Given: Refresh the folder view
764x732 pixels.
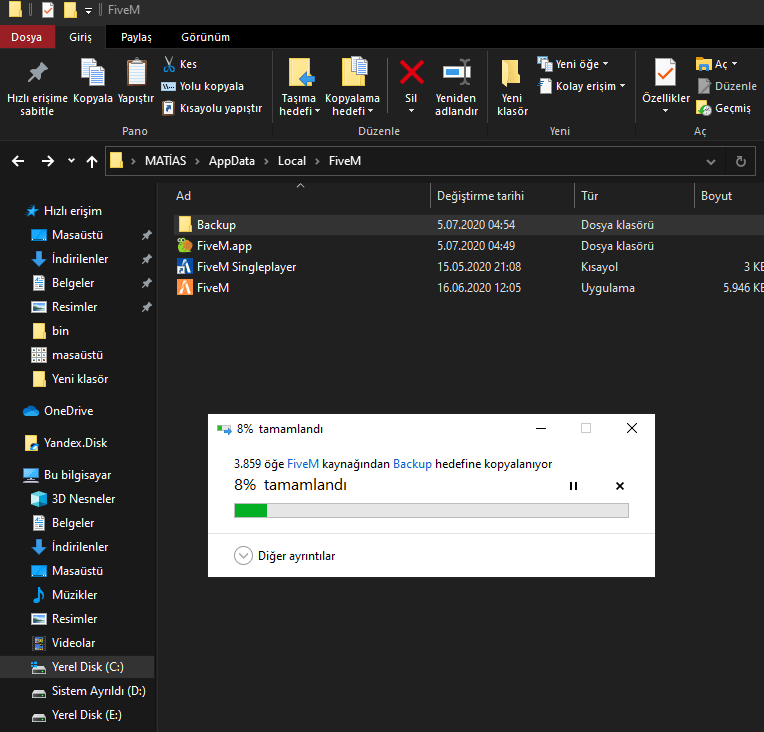Looking at the screenshot, I should click(x=741, y=161).
